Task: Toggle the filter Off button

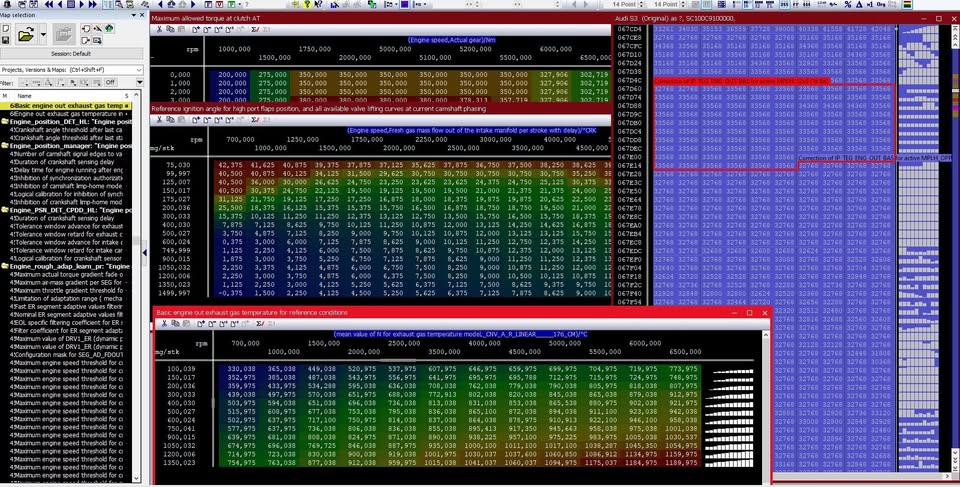Action: 110,82
